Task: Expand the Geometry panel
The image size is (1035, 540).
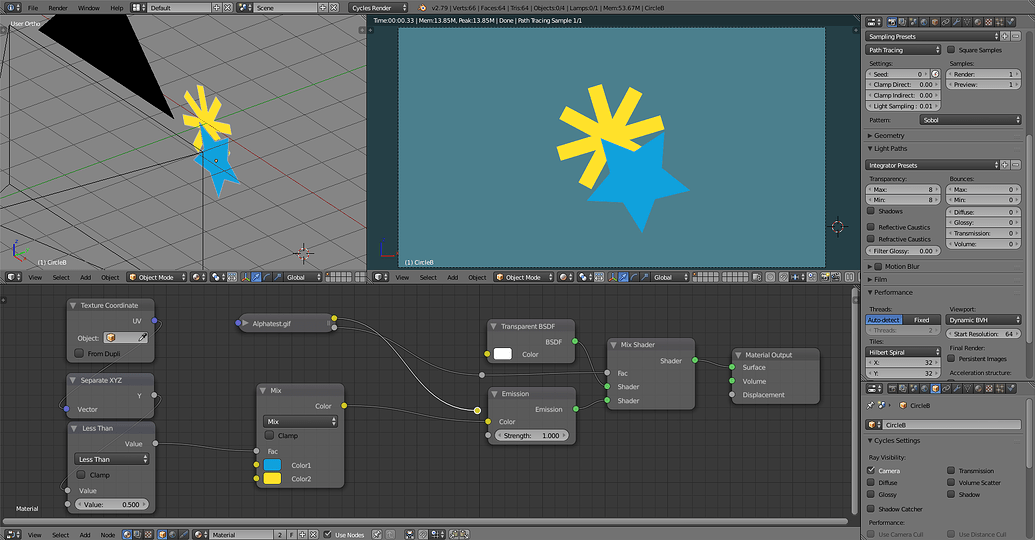Action: click(x=888, y=135)
